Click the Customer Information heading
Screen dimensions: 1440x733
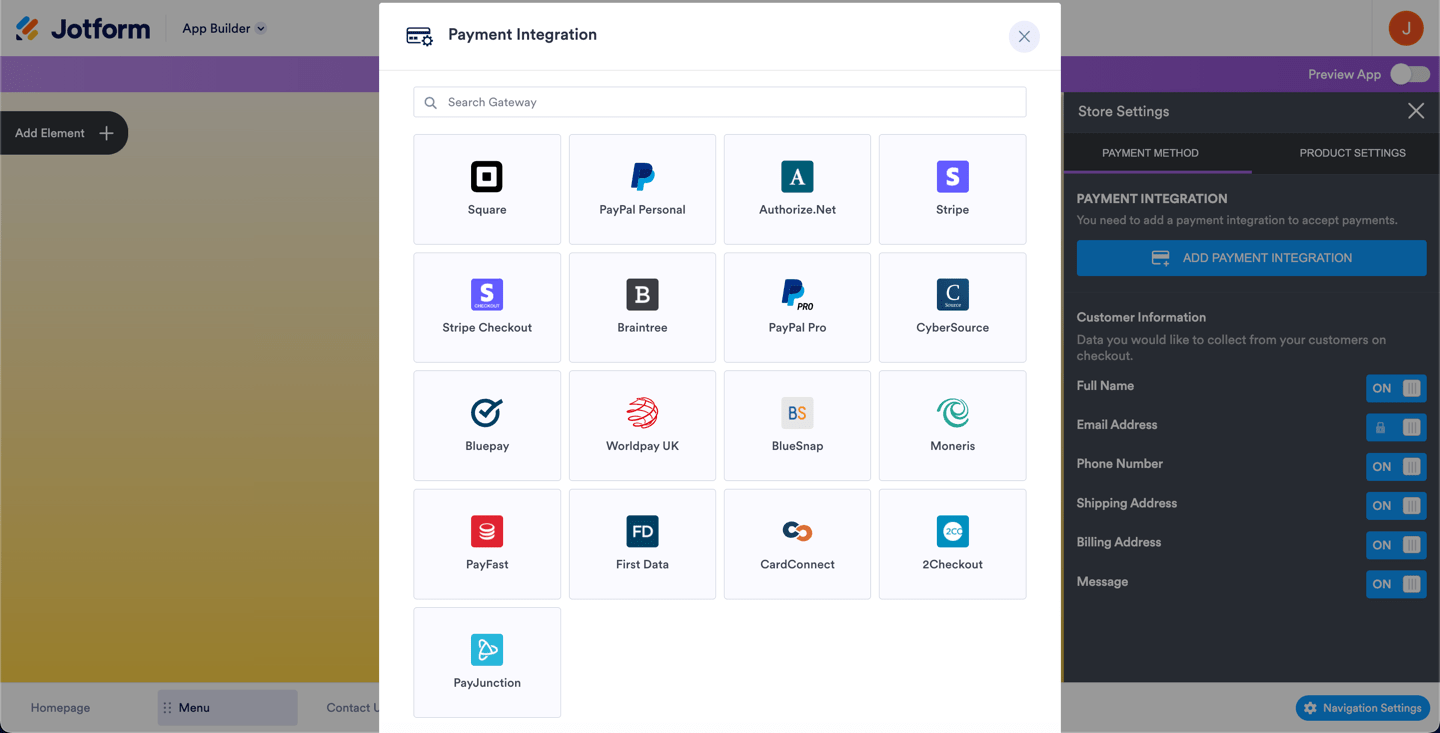(1141, 317)
